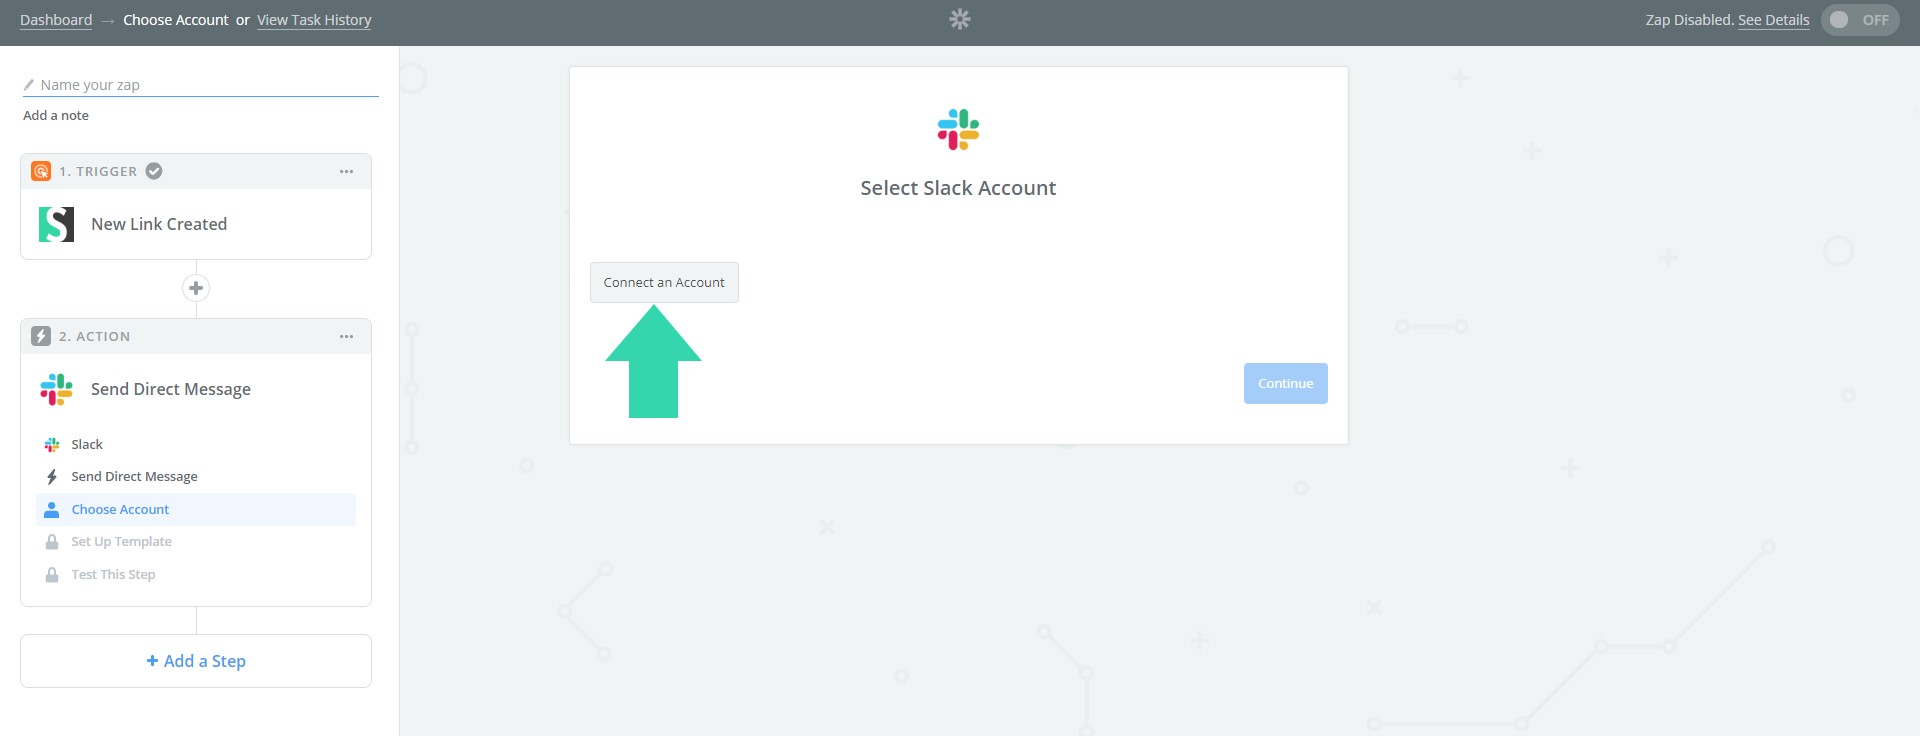Click Select Slack Account heading
Viewport: 1920px width, 736px height.
pos(958,188)
